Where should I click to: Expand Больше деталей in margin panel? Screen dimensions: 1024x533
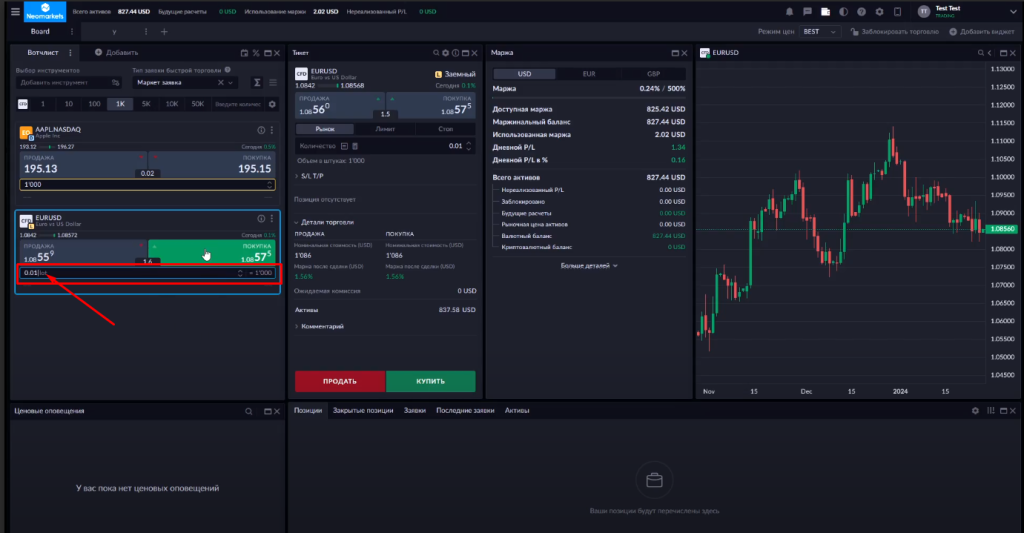[589, 266]
